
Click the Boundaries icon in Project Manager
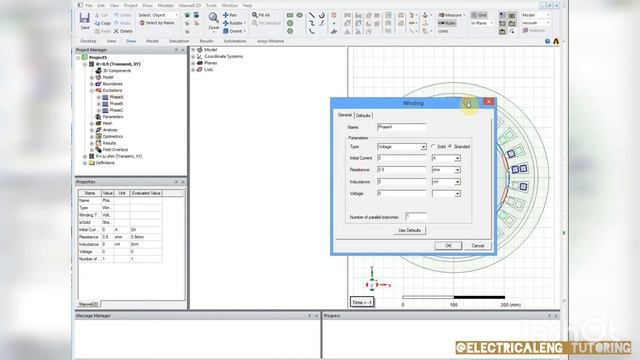click(98, 84)
